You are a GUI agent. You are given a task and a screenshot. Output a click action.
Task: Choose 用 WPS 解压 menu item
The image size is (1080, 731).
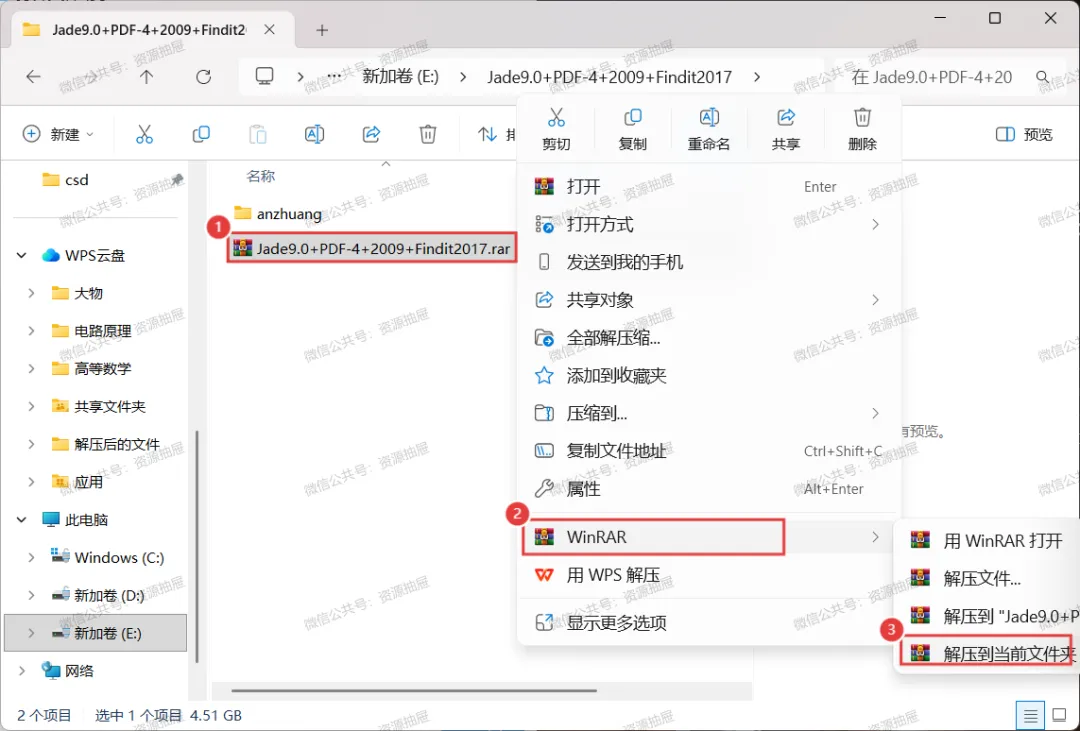pyautogui.click(x=708, y=575)
